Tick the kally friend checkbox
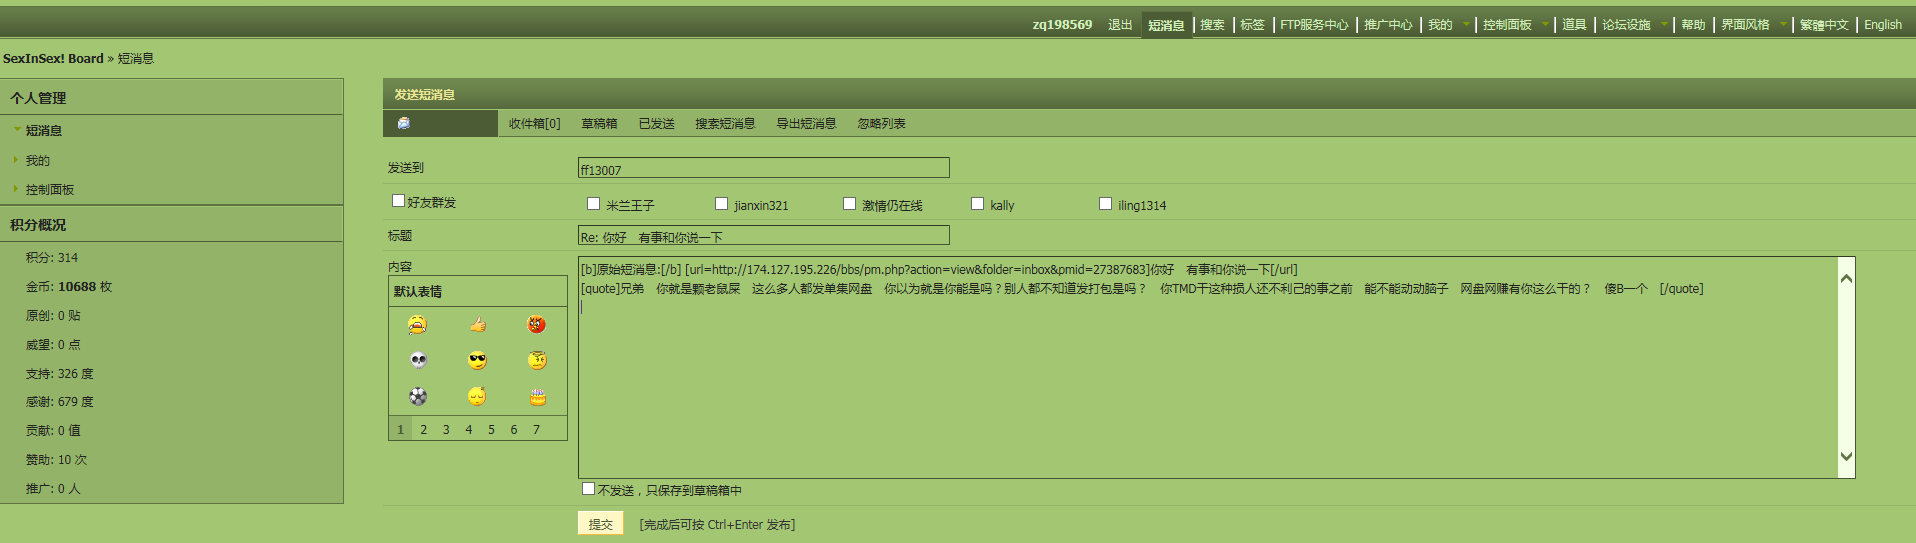Viewport: 1916px width, 543px height. (977, 203)
